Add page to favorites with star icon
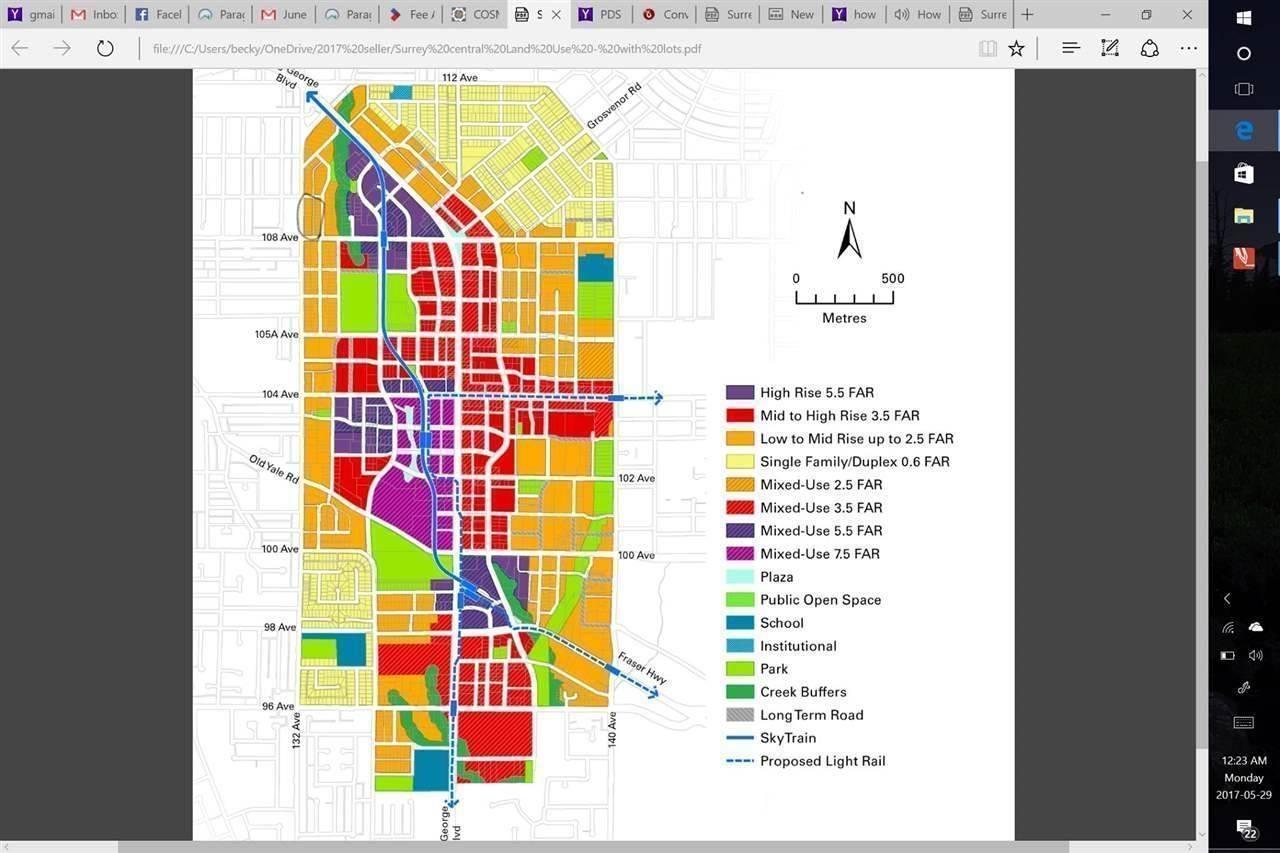 (1016, 48)
